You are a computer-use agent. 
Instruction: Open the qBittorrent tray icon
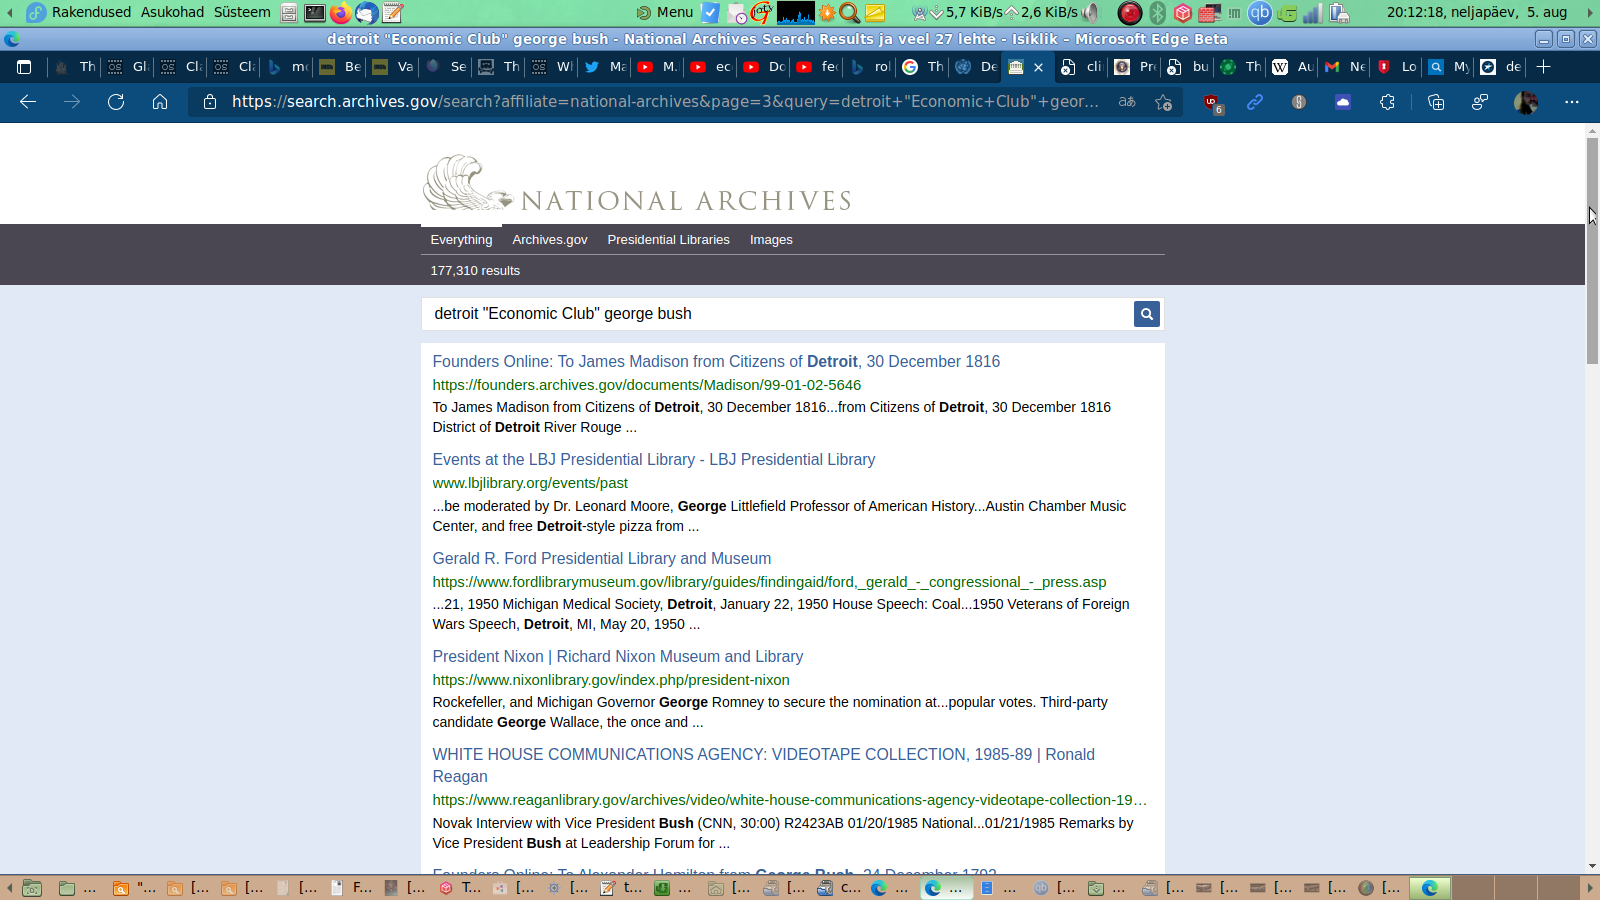click(x=1260, y=13)
